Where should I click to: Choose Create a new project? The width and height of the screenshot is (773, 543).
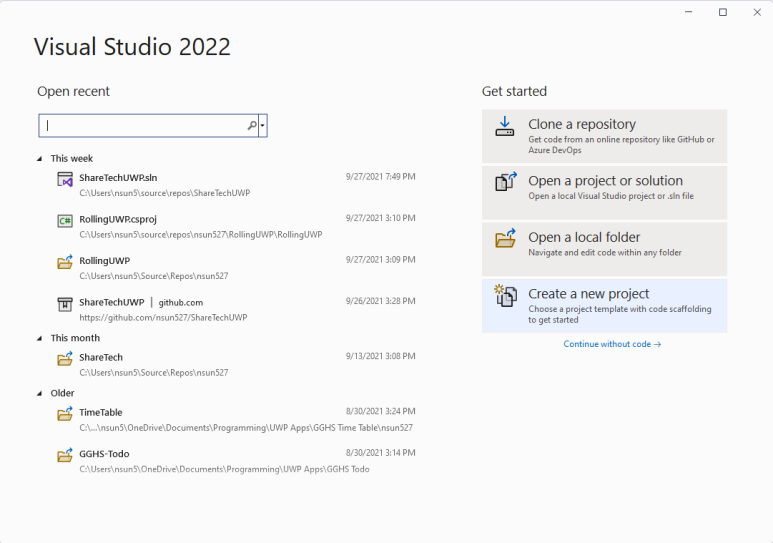click(604, 306)
